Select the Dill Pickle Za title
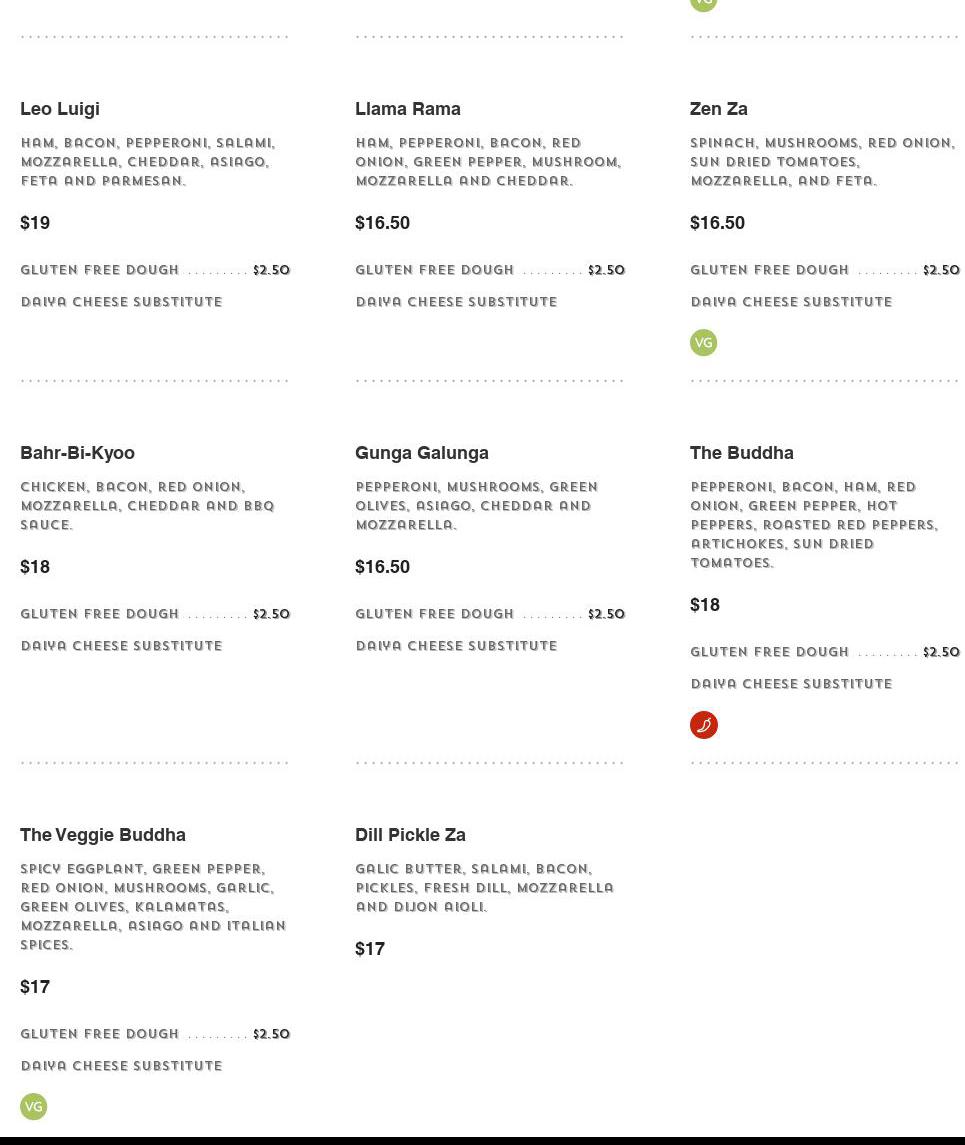This screenshot has height=1145, width=965. pos(410,835)
